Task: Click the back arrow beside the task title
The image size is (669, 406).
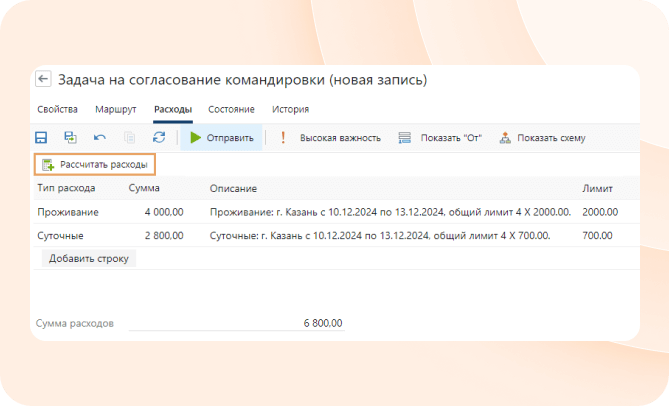Action: (x=43, y=80)
